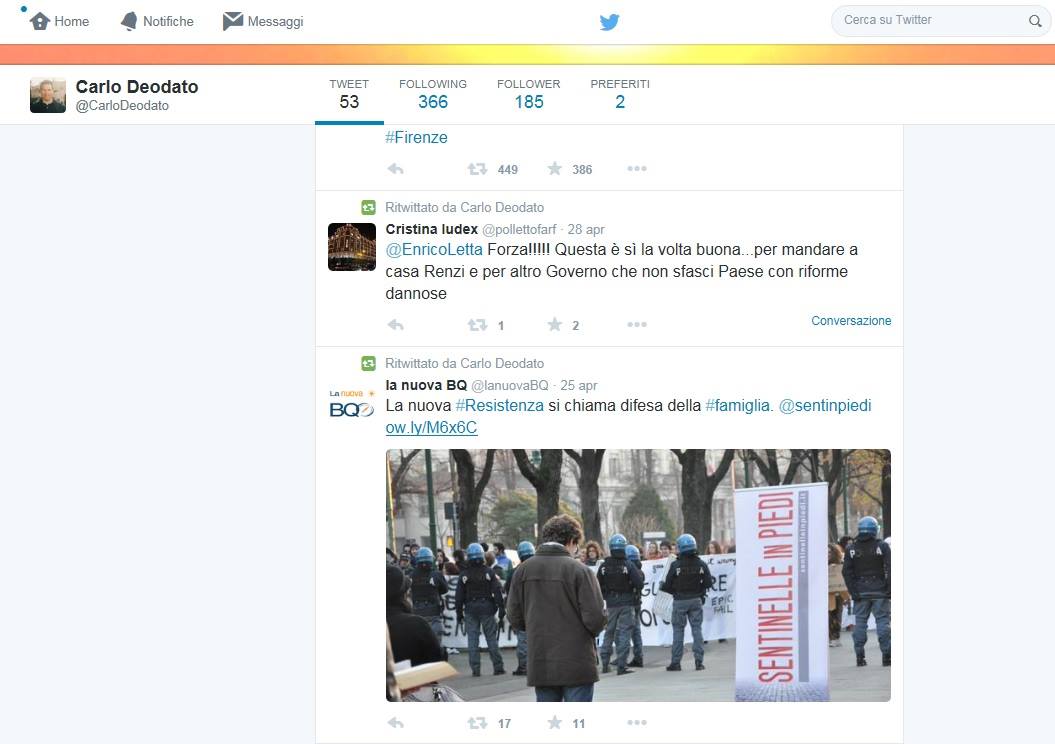Open the Conversazione link
1055x744 pixels.
(x=850, y=321)
